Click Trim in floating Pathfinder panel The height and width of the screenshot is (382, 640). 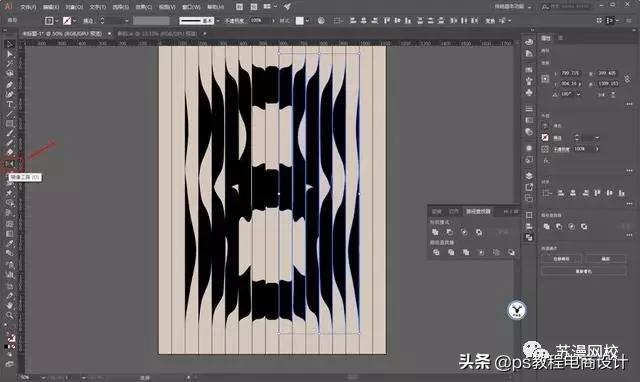451,252
